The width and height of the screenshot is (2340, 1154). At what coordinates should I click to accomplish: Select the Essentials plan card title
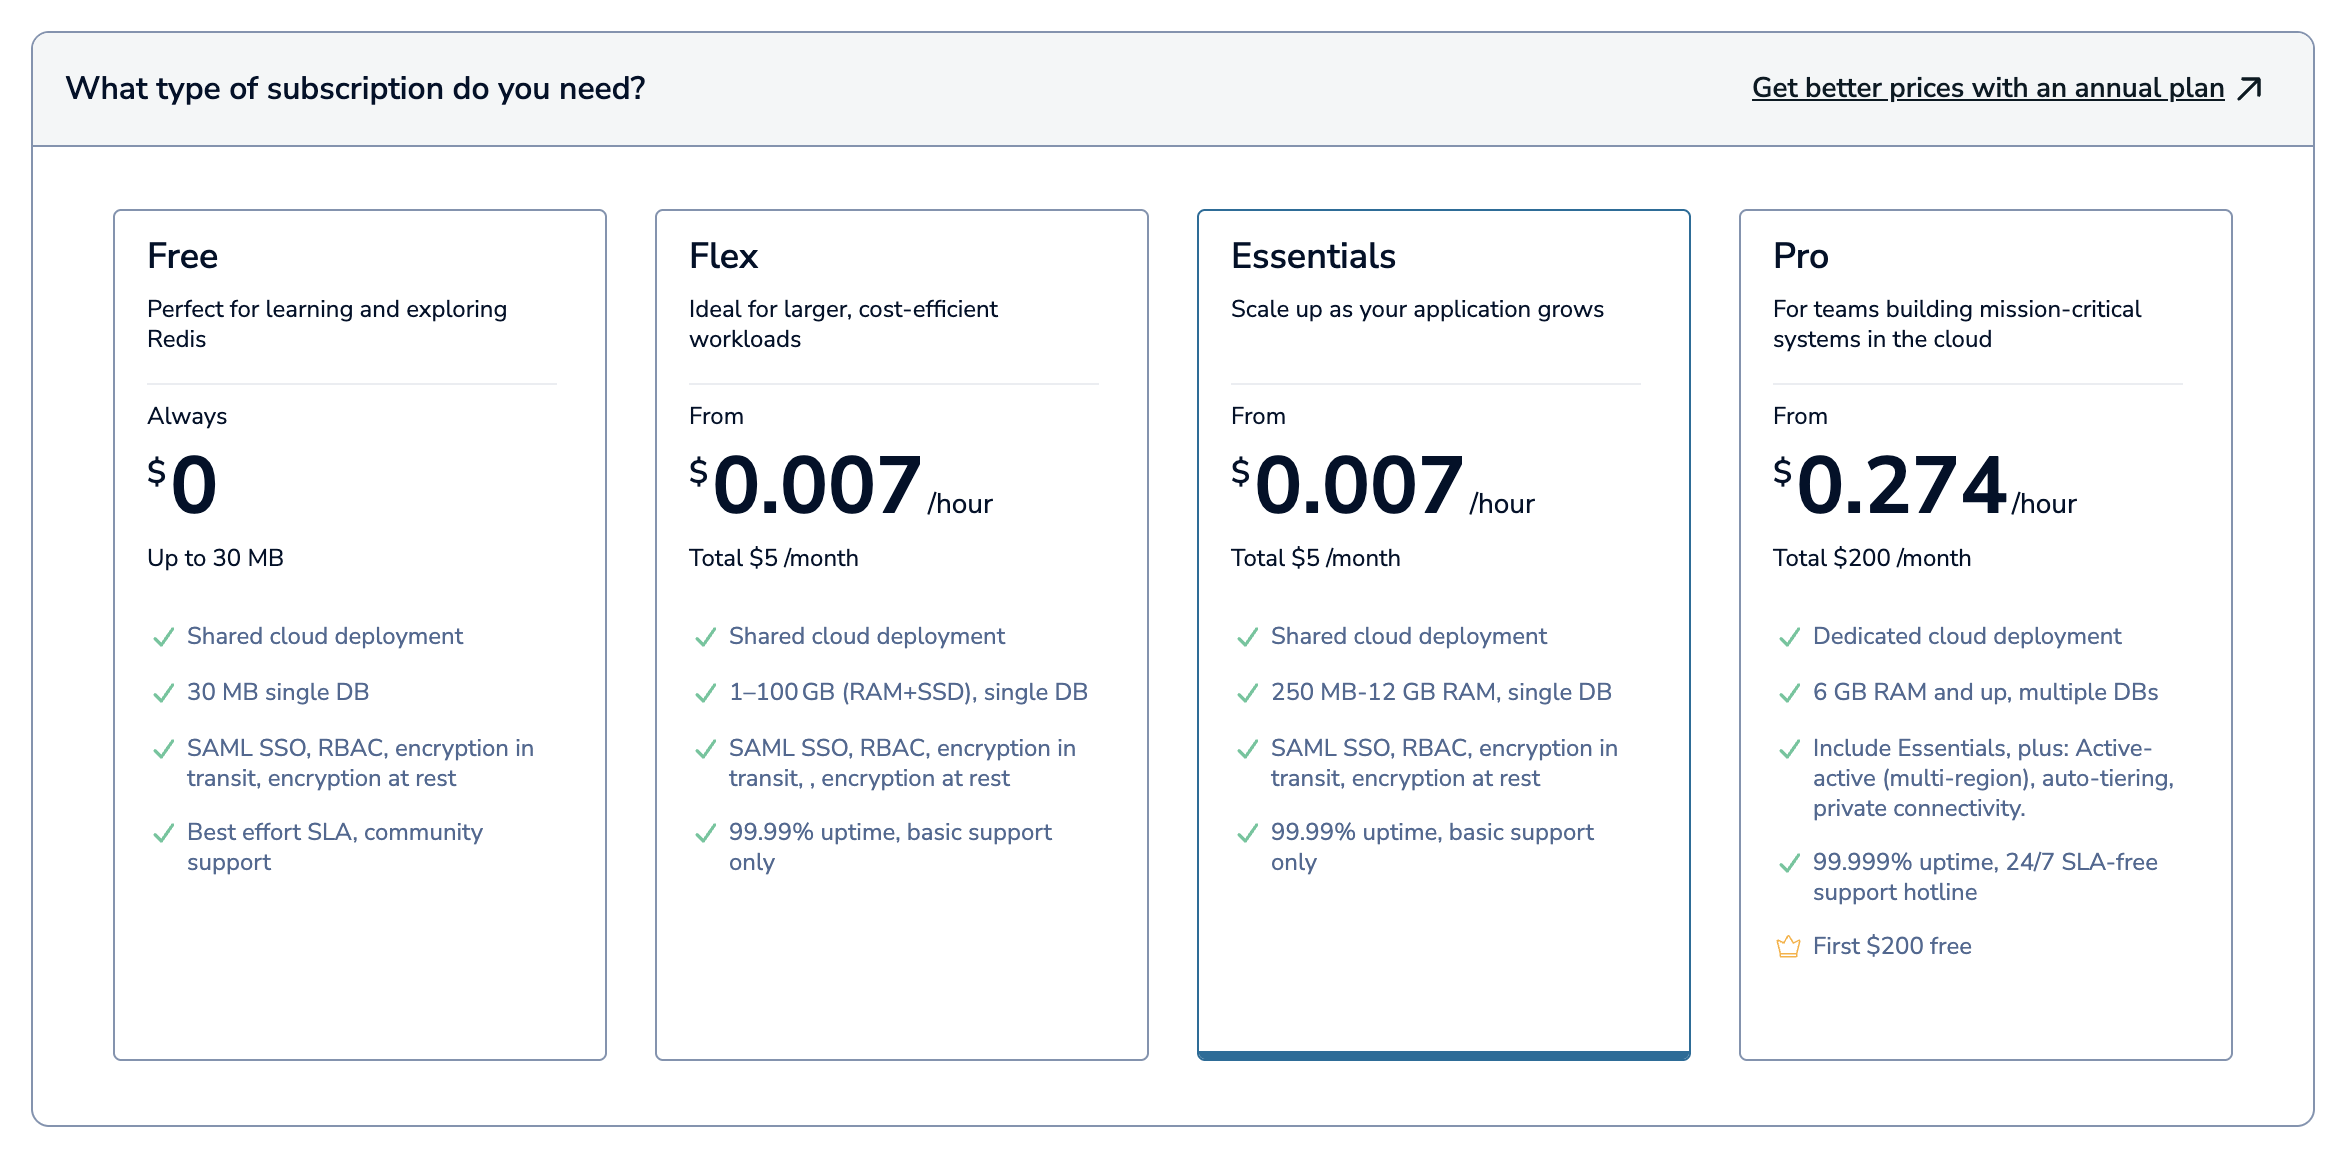click(1313, 256)
